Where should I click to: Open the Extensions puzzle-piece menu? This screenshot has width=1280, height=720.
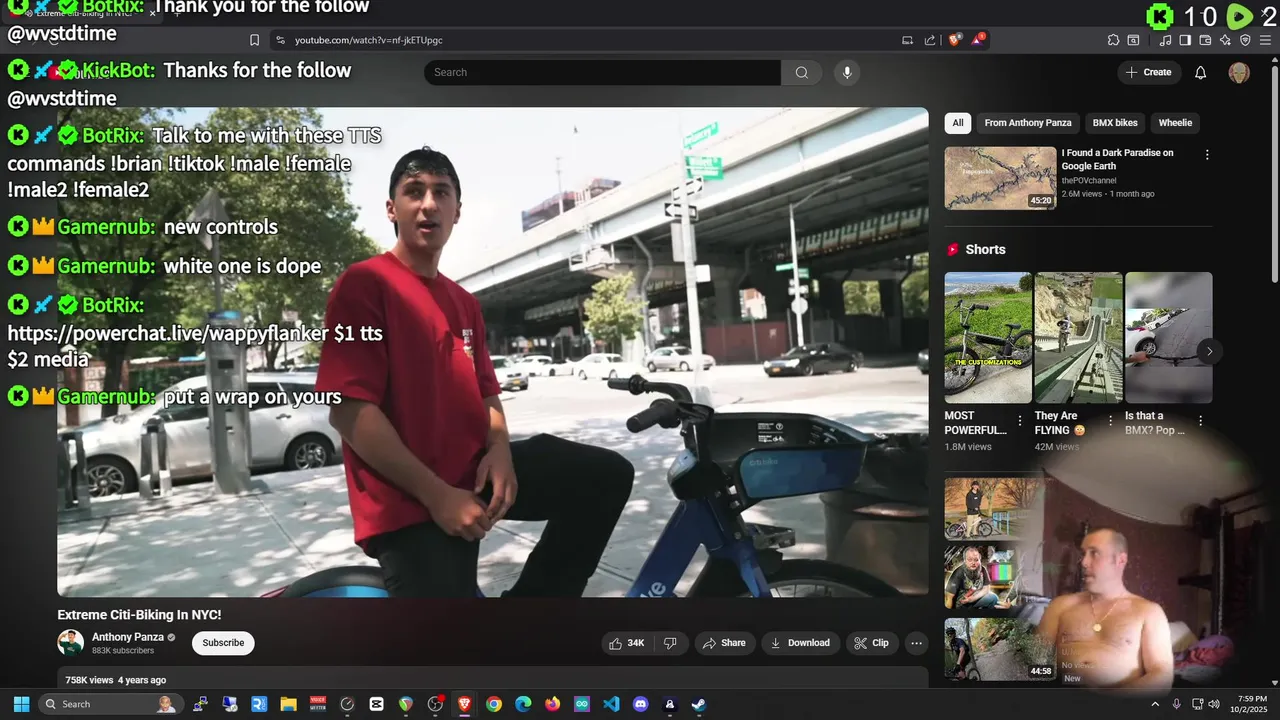tap(1113, 40)
